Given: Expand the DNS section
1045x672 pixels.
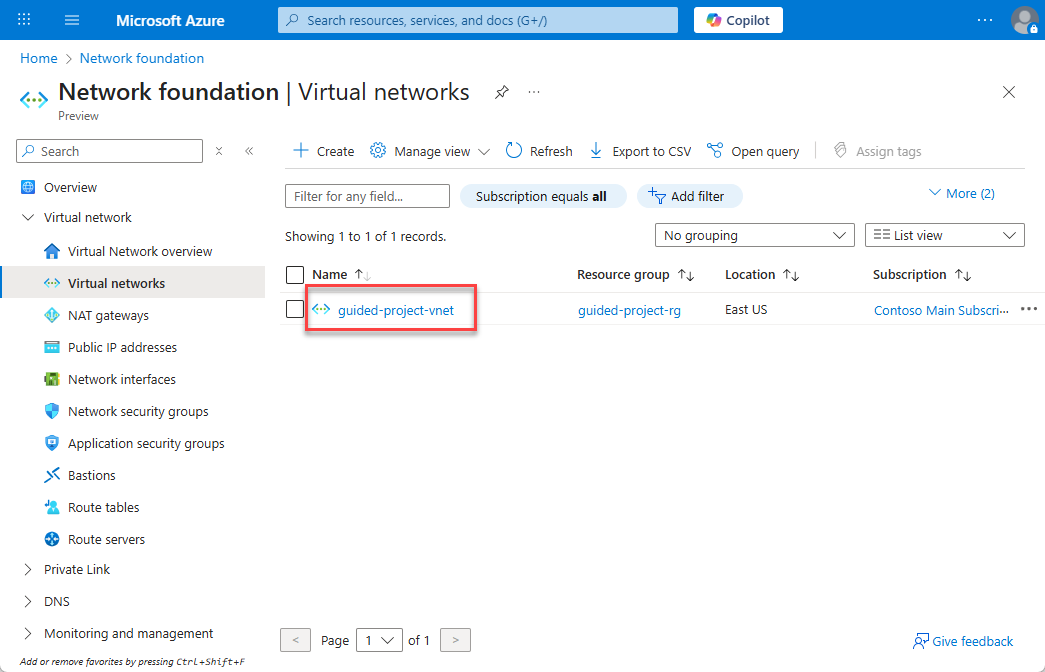Looking at the screenshot, I should click(28, 601).
